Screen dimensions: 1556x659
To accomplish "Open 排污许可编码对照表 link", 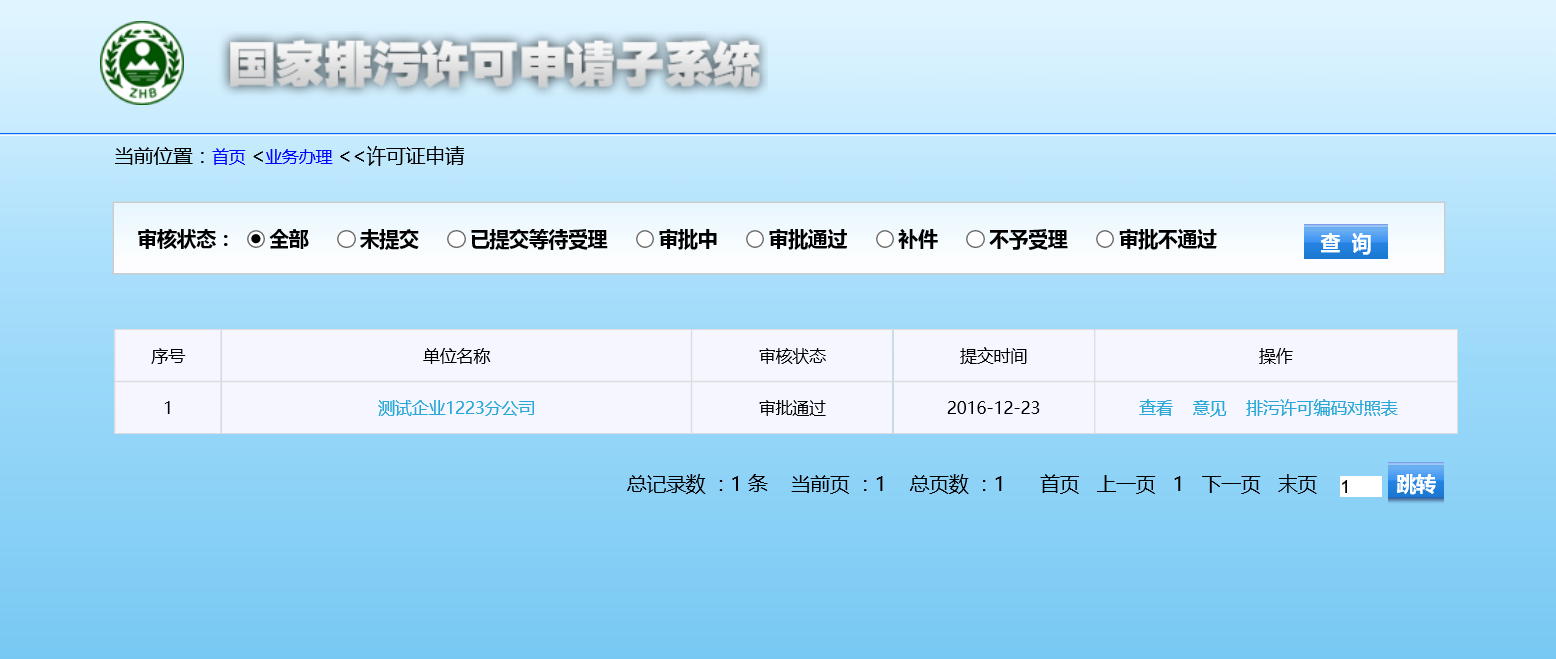I will [1321, 408].
